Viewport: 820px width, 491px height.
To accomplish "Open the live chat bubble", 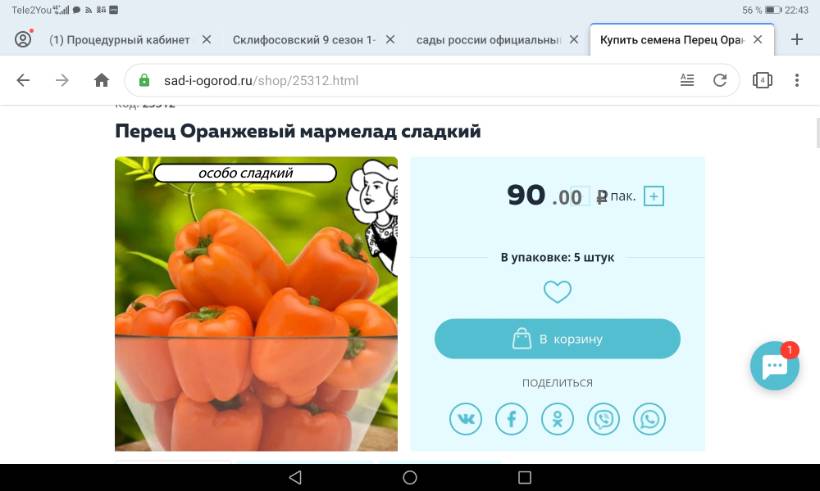I will click(775, 366).
